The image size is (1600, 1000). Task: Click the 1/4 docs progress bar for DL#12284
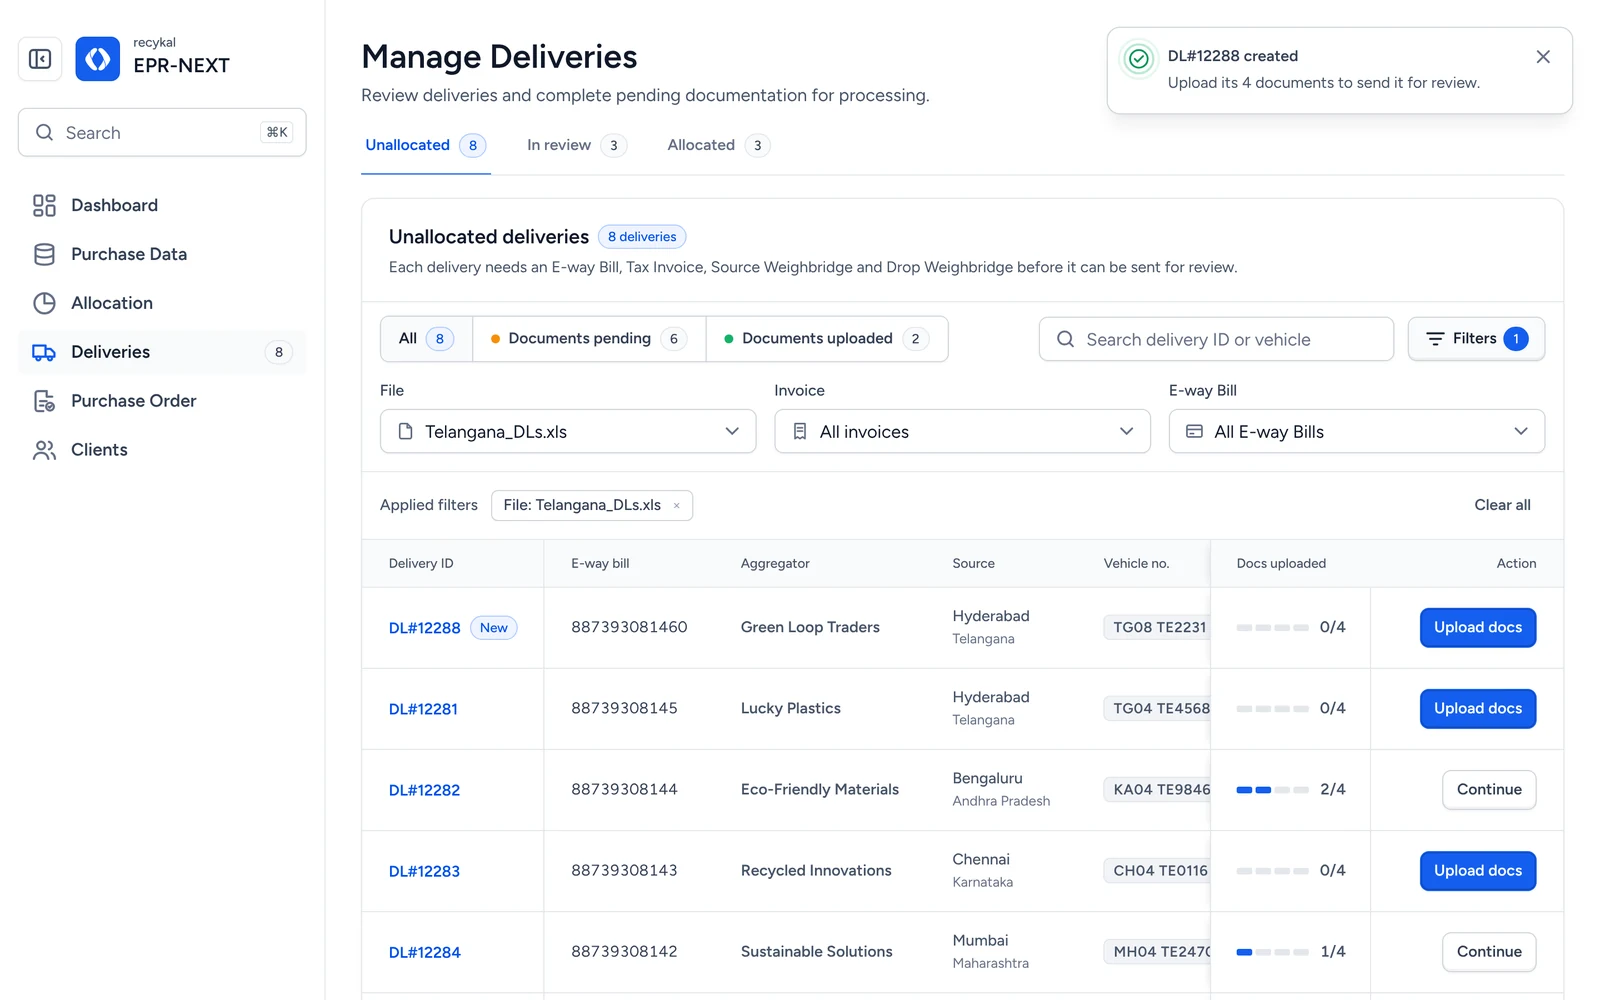(1272, 952)
